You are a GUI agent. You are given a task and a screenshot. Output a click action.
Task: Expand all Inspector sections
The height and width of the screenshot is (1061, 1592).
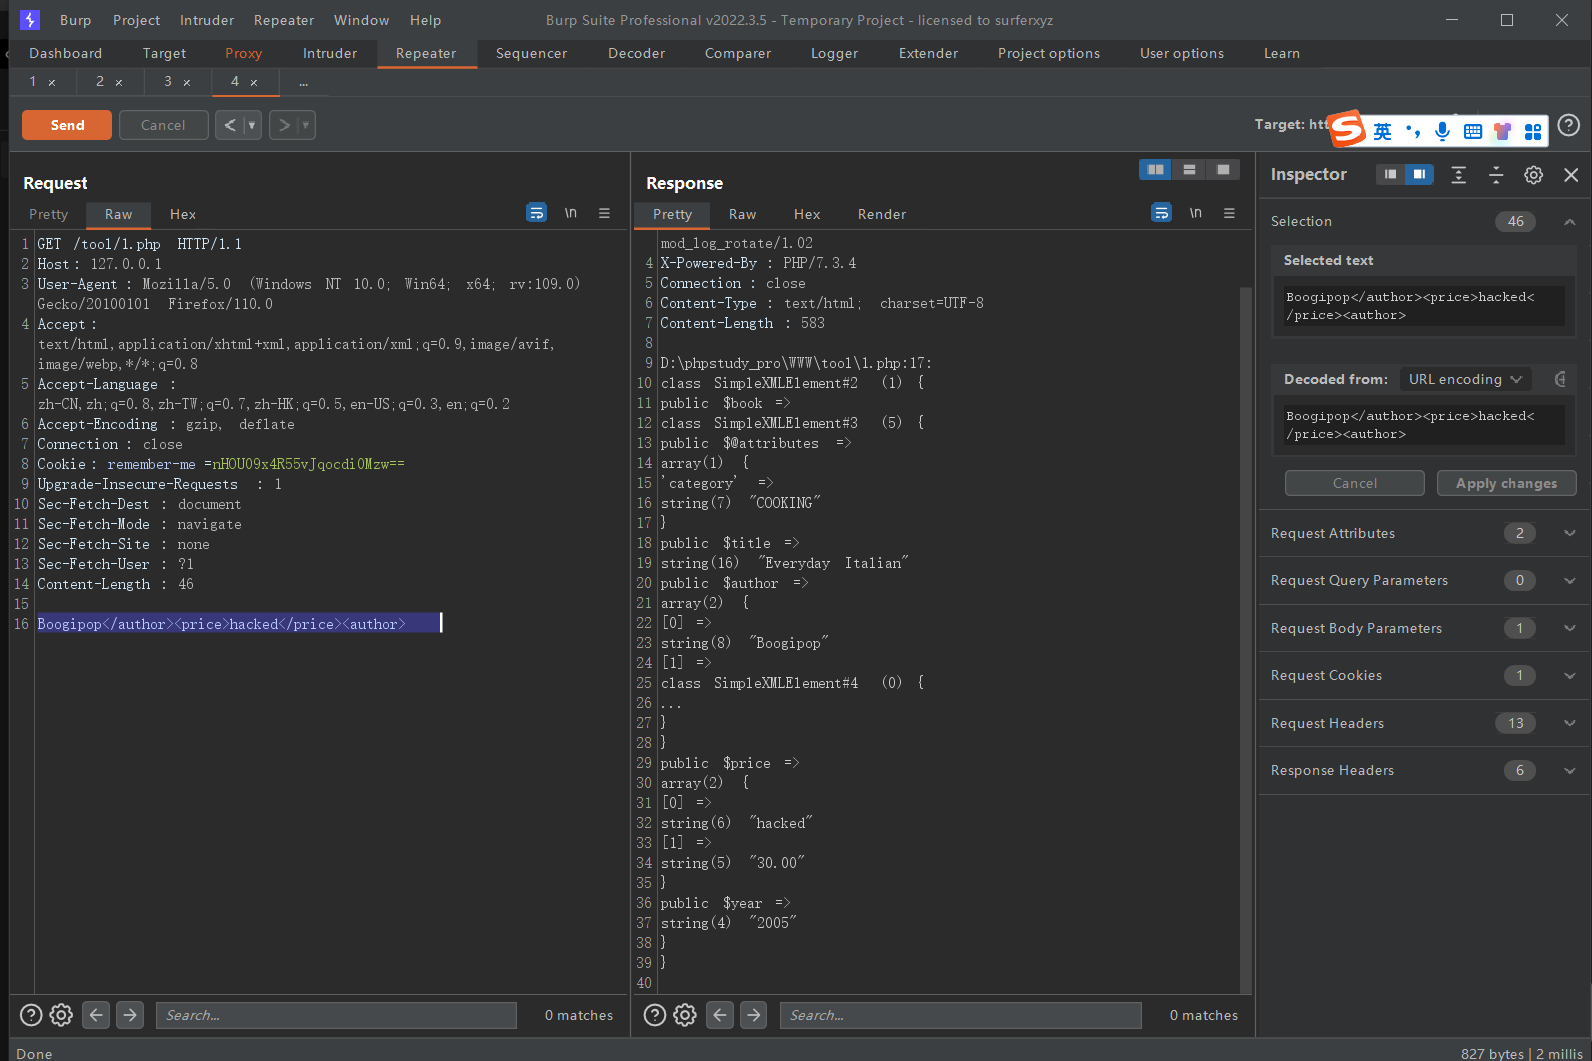click(x=1459, y=175)
